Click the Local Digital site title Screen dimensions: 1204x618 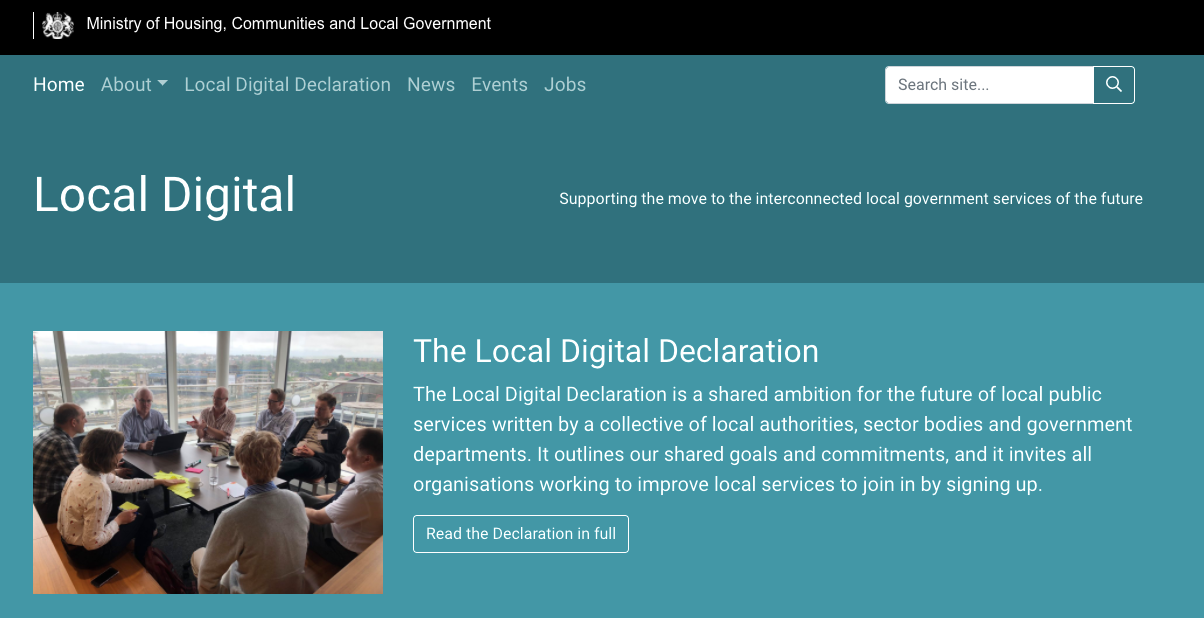(165, 194)
